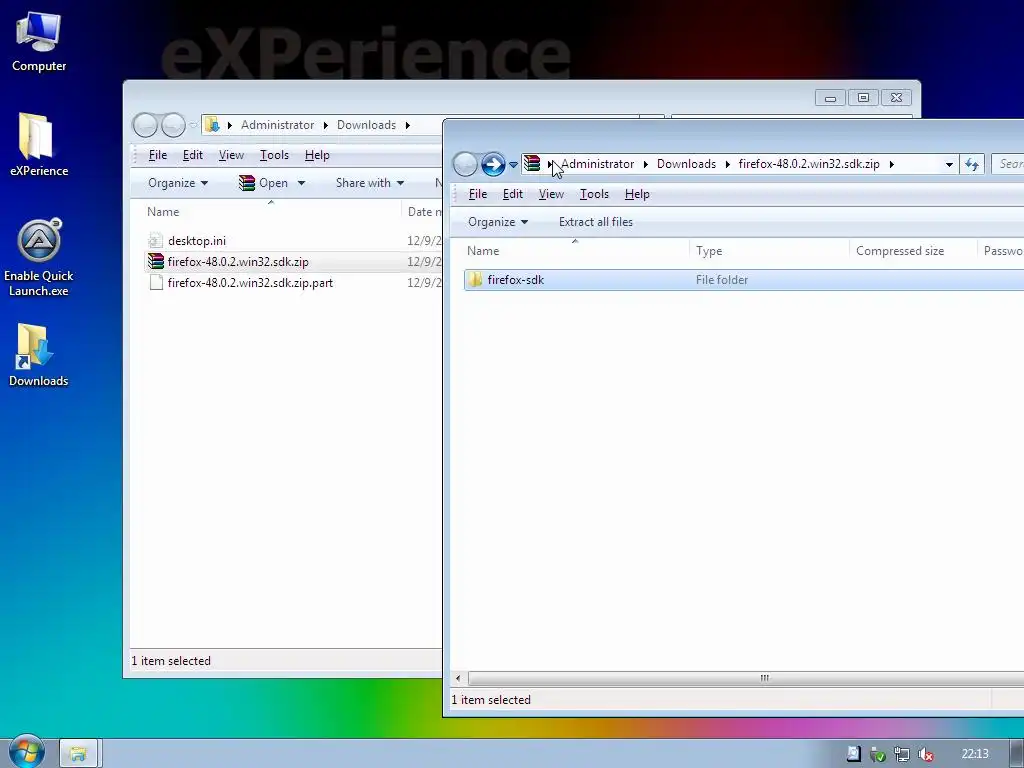Open Edit menu in zip window
The image size is (1024, 768).
pyautogui.click(x=513, y=194)
